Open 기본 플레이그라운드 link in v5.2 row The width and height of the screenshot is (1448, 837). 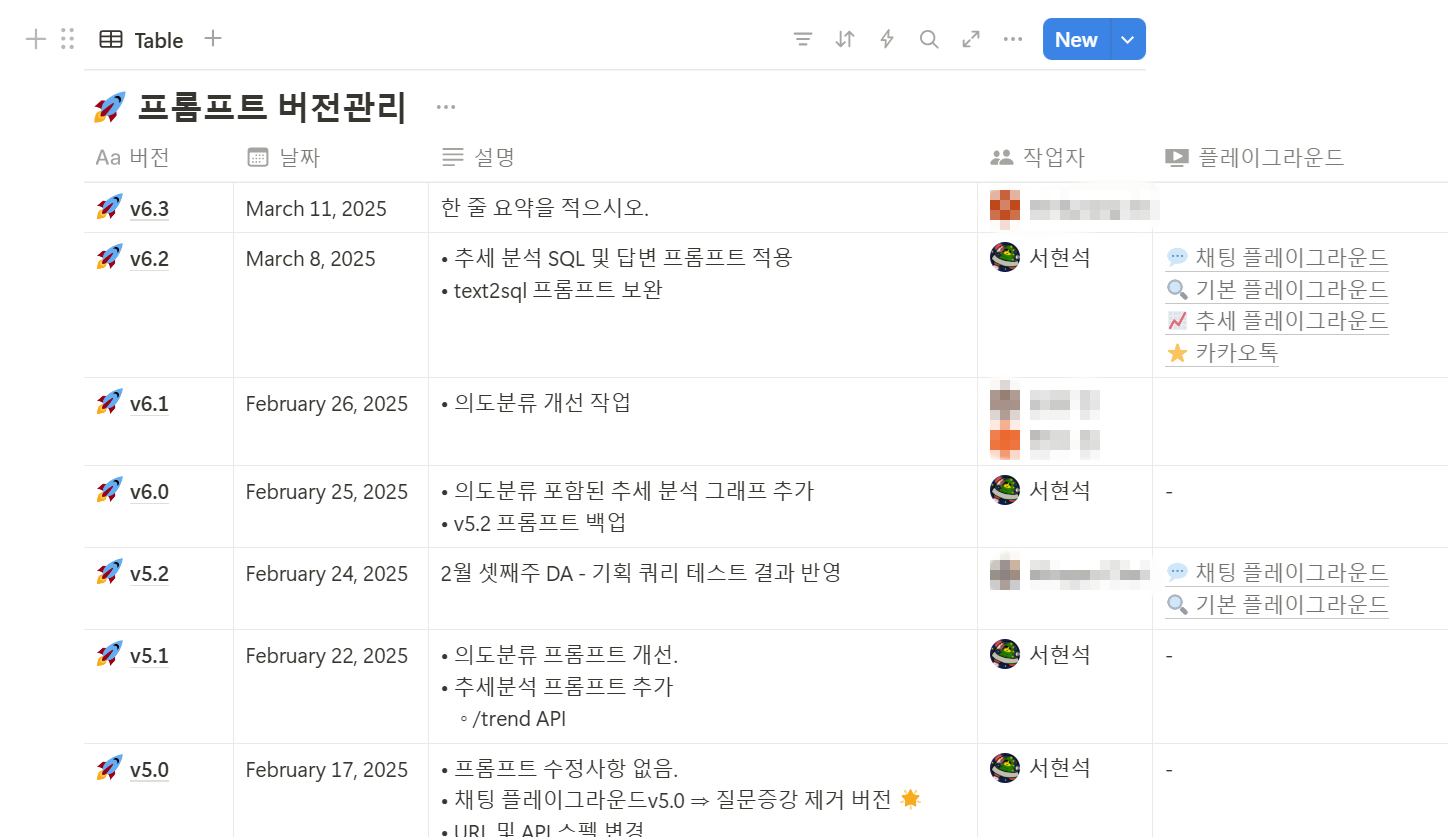(x=1277, y=604)
